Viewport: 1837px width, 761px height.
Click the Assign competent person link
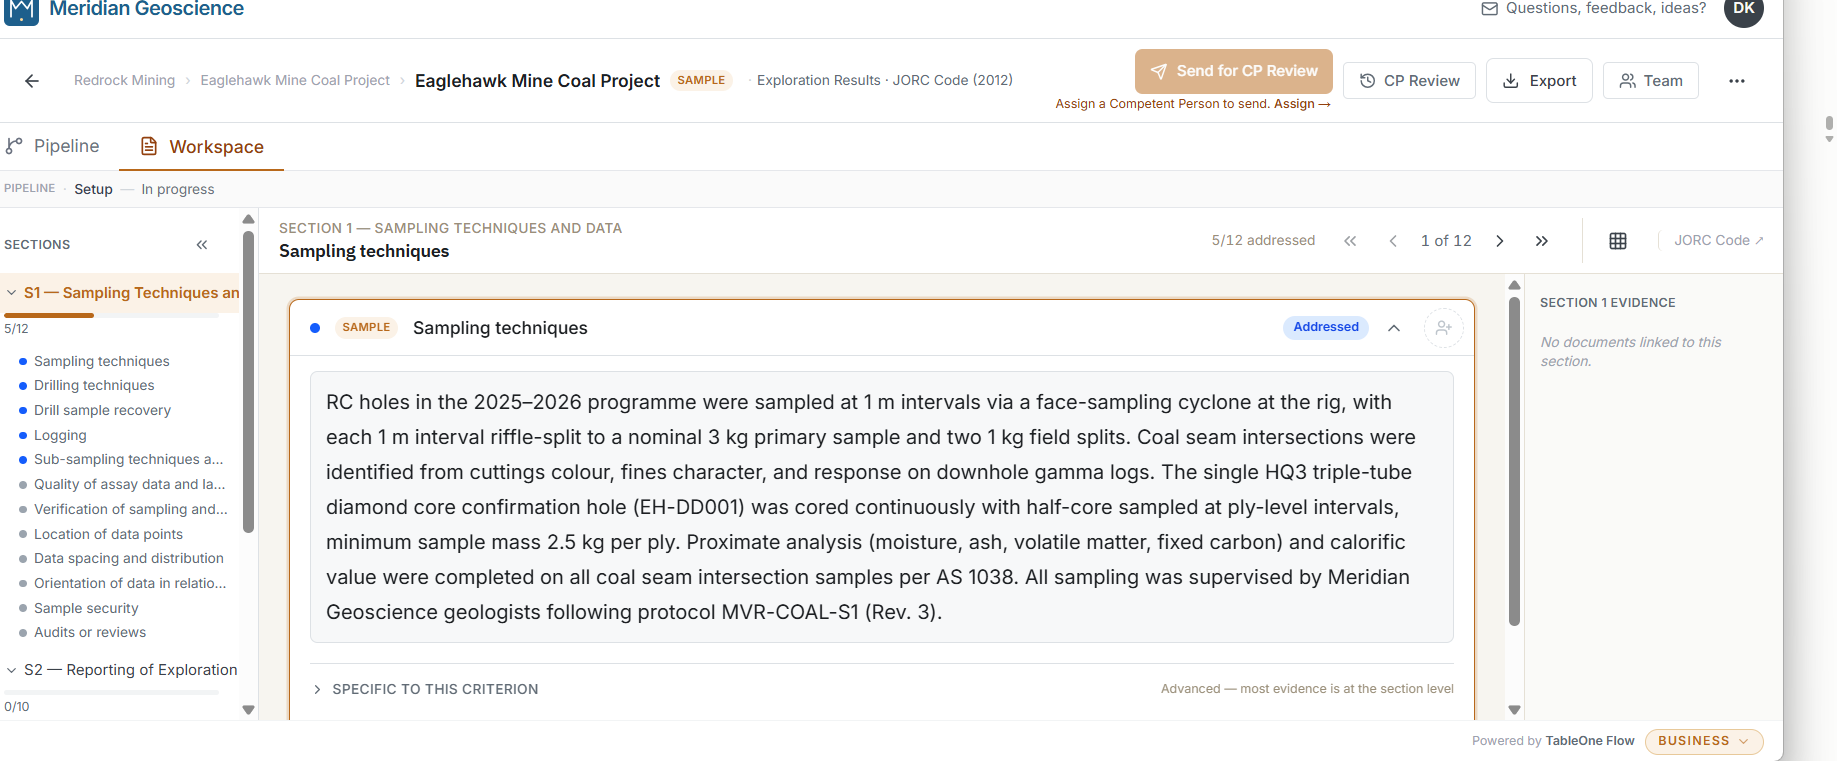pyautogui.click(x=1302, y=104)
